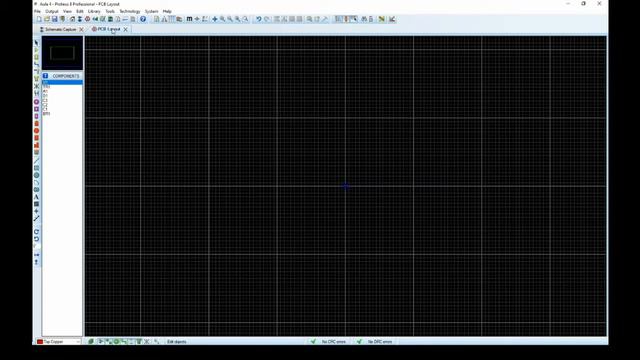The height and width of the screenshot is (360, 640).
Task: Select the 2D Graphics Box tool
Action: tap(36, 168)
